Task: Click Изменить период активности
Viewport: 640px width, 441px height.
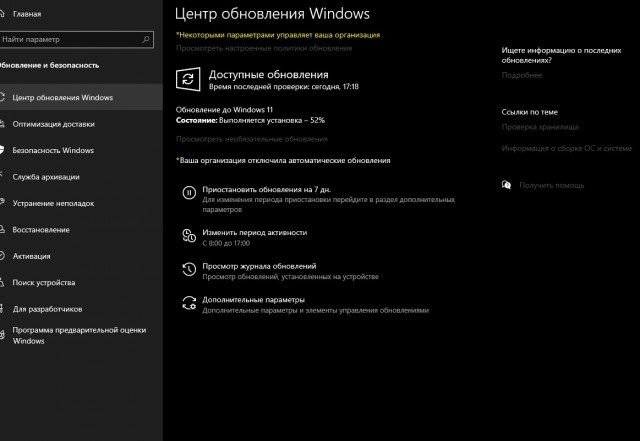Action: point(255,232)
